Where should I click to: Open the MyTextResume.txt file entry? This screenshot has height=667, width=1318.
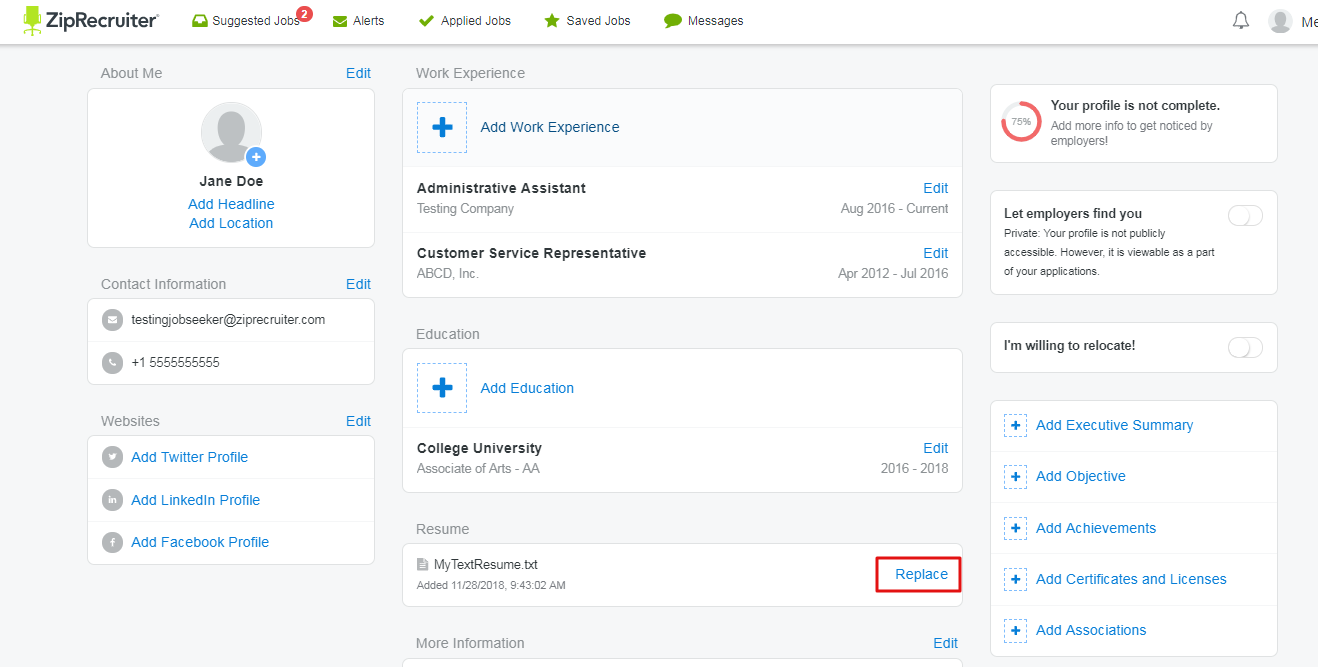485,565
